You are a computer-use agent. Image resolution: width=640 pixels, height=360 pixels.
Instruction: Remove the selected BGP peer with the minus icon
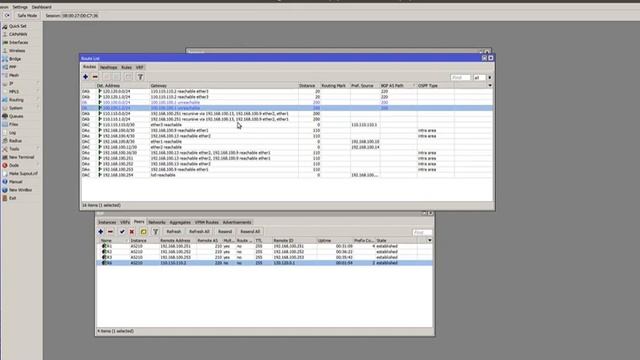pos(110,232)
